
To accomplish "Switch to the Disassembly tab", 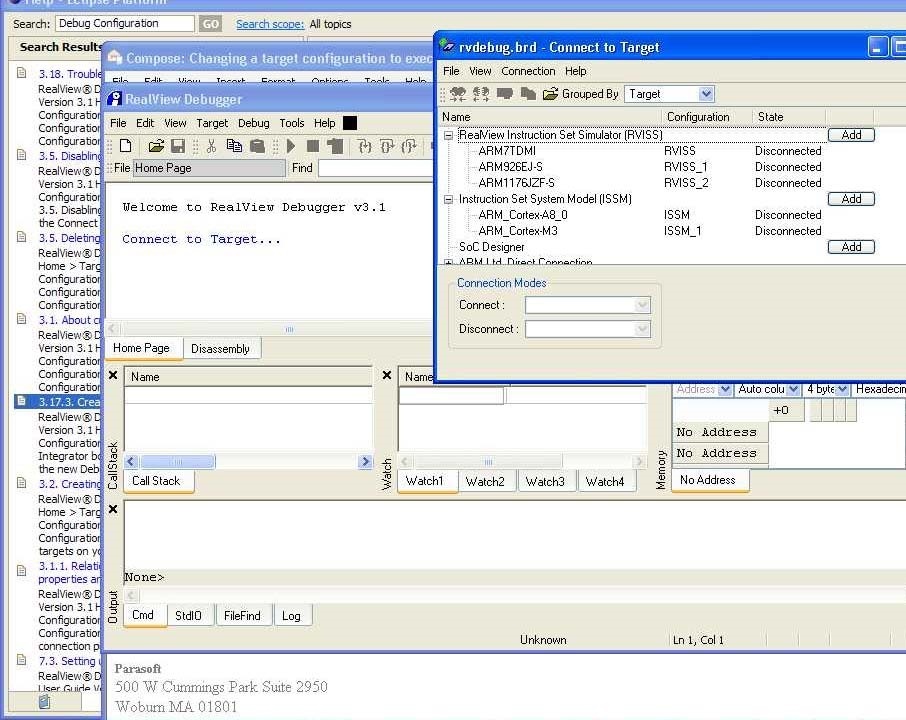I will 220,349.
